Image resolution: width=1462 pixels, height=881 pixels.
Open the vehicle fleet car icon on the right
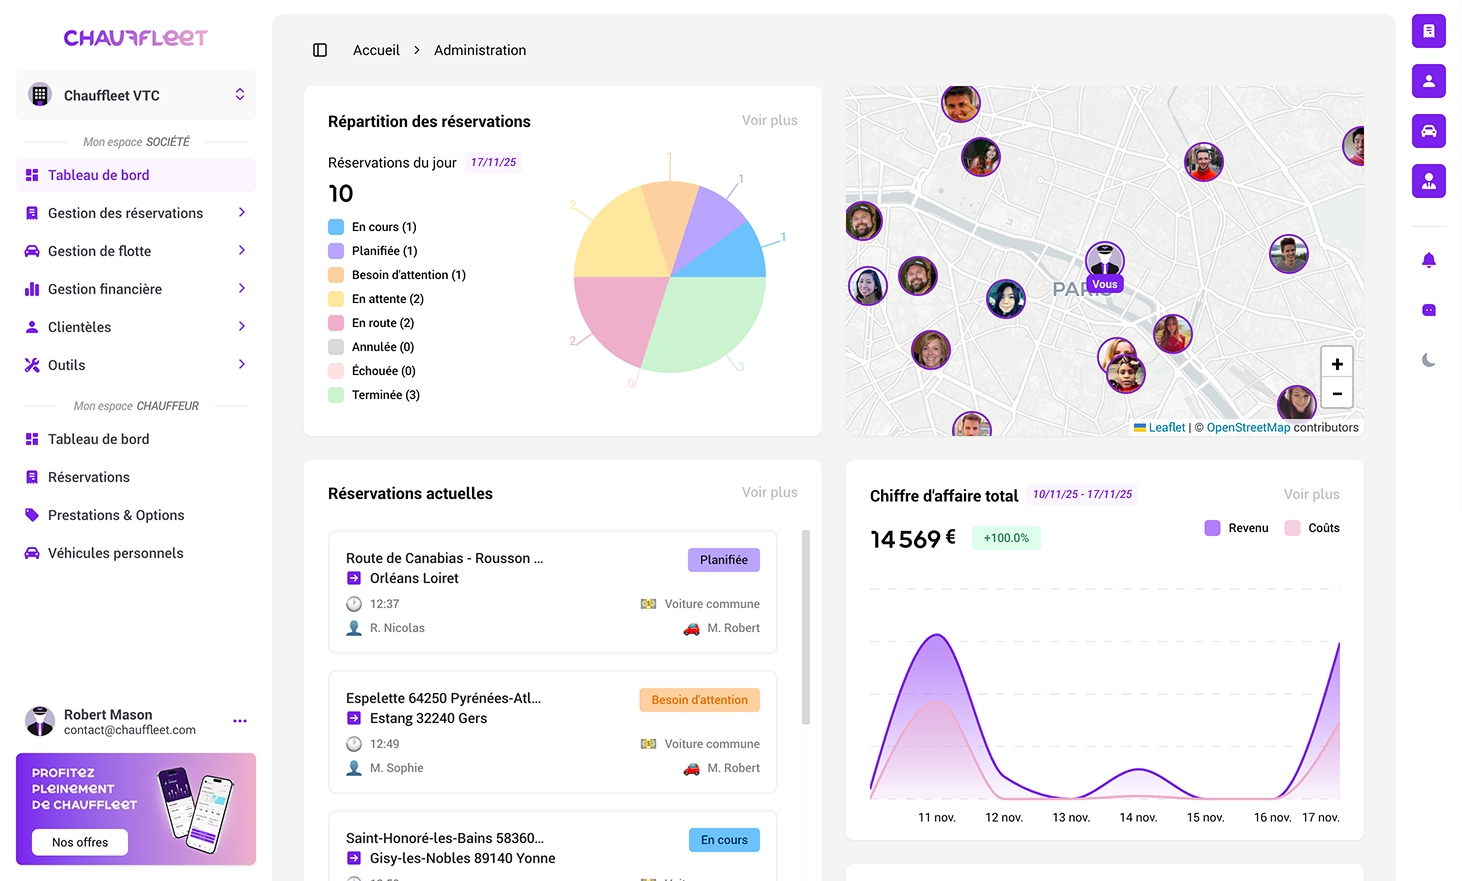1429,131
